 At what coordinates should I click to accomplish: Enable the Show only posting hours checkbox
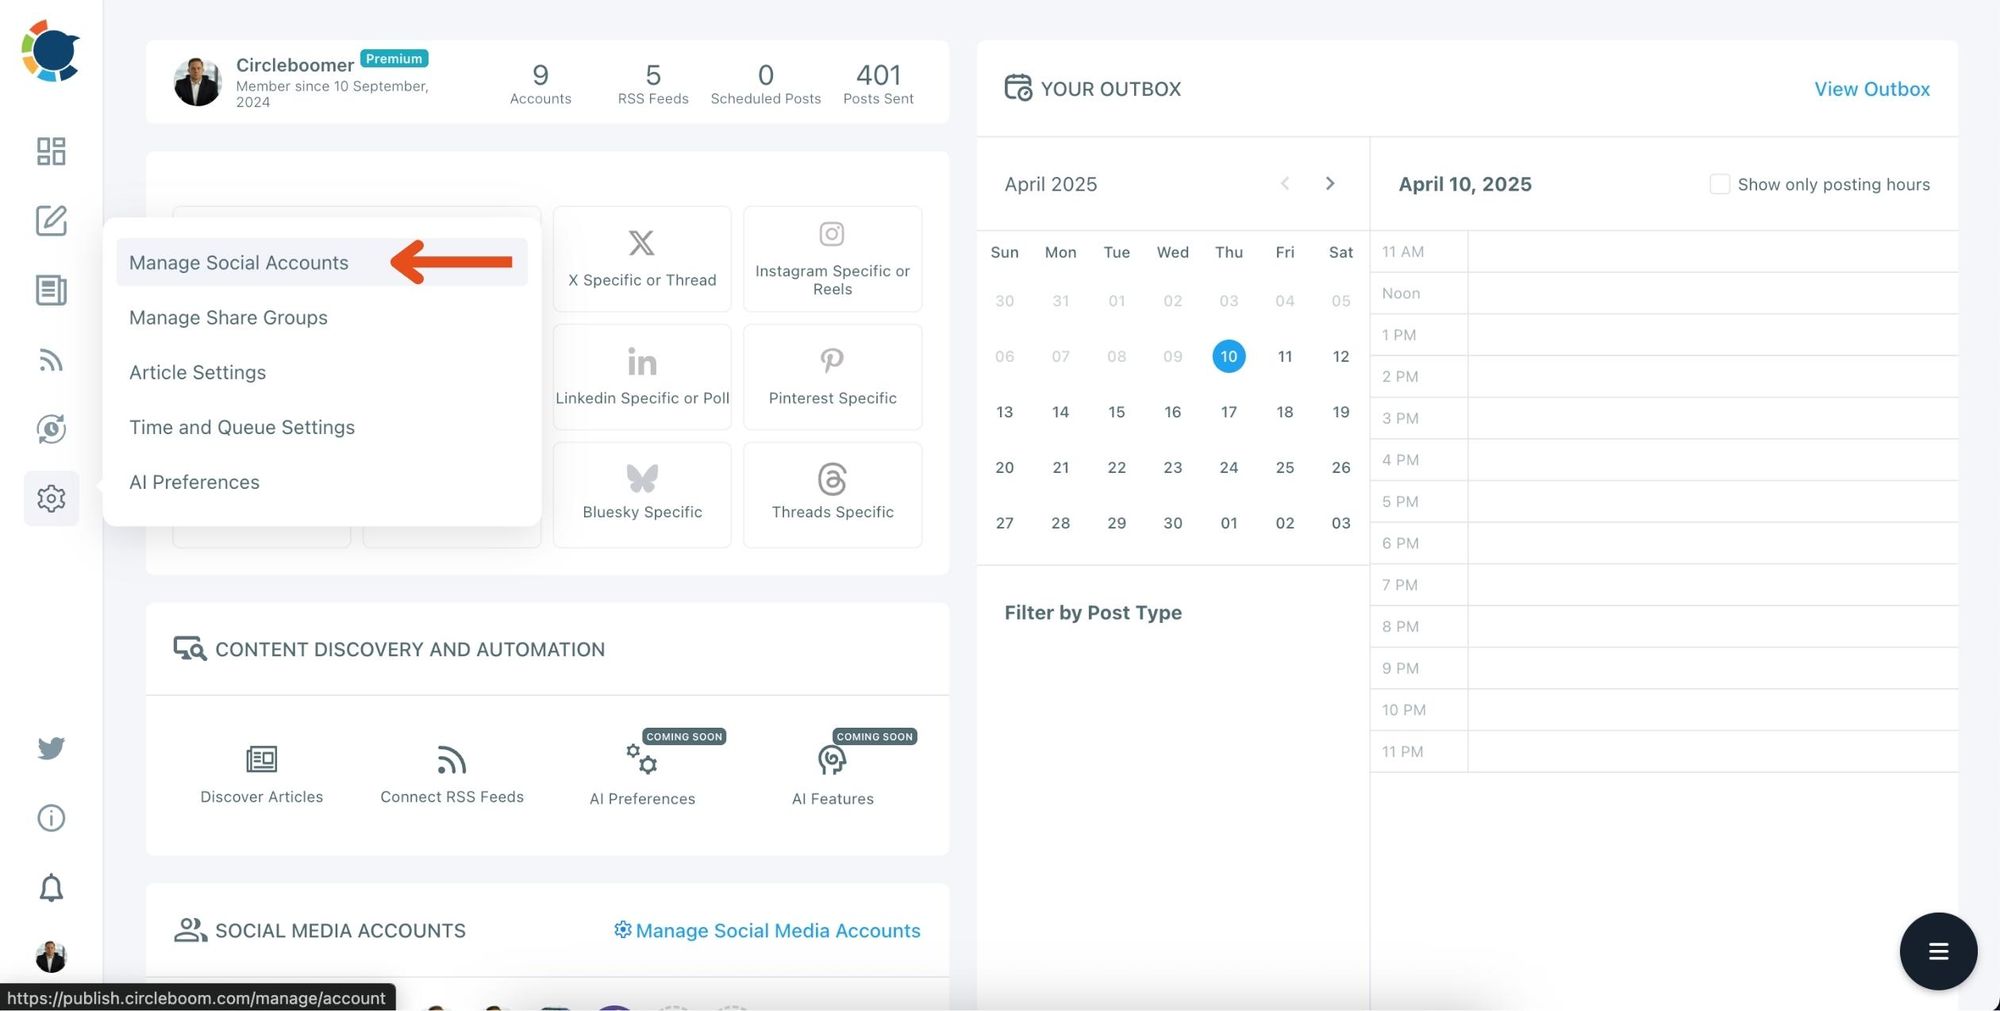1720,184
